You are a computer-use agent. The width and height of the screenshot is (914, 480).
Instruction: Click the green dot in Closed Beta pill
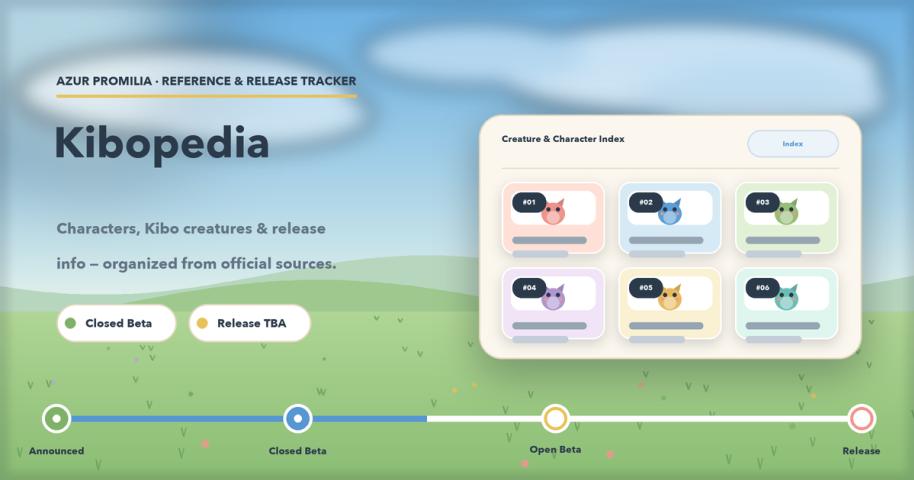coord(71,323)
